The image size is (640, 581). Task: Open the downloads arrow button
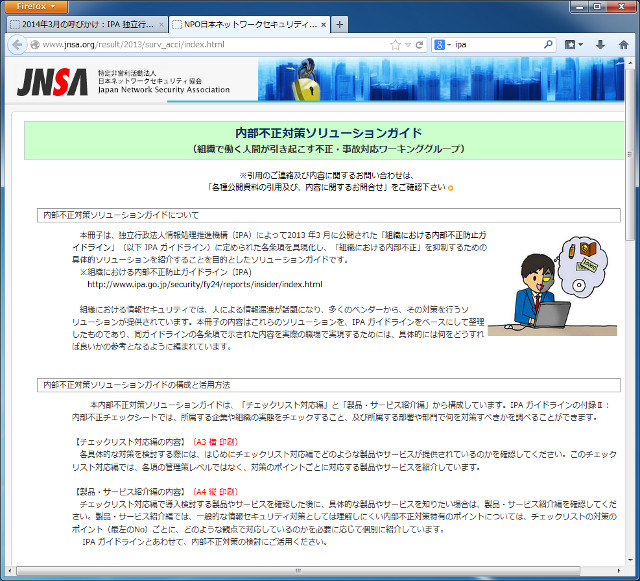click(600, 45)
